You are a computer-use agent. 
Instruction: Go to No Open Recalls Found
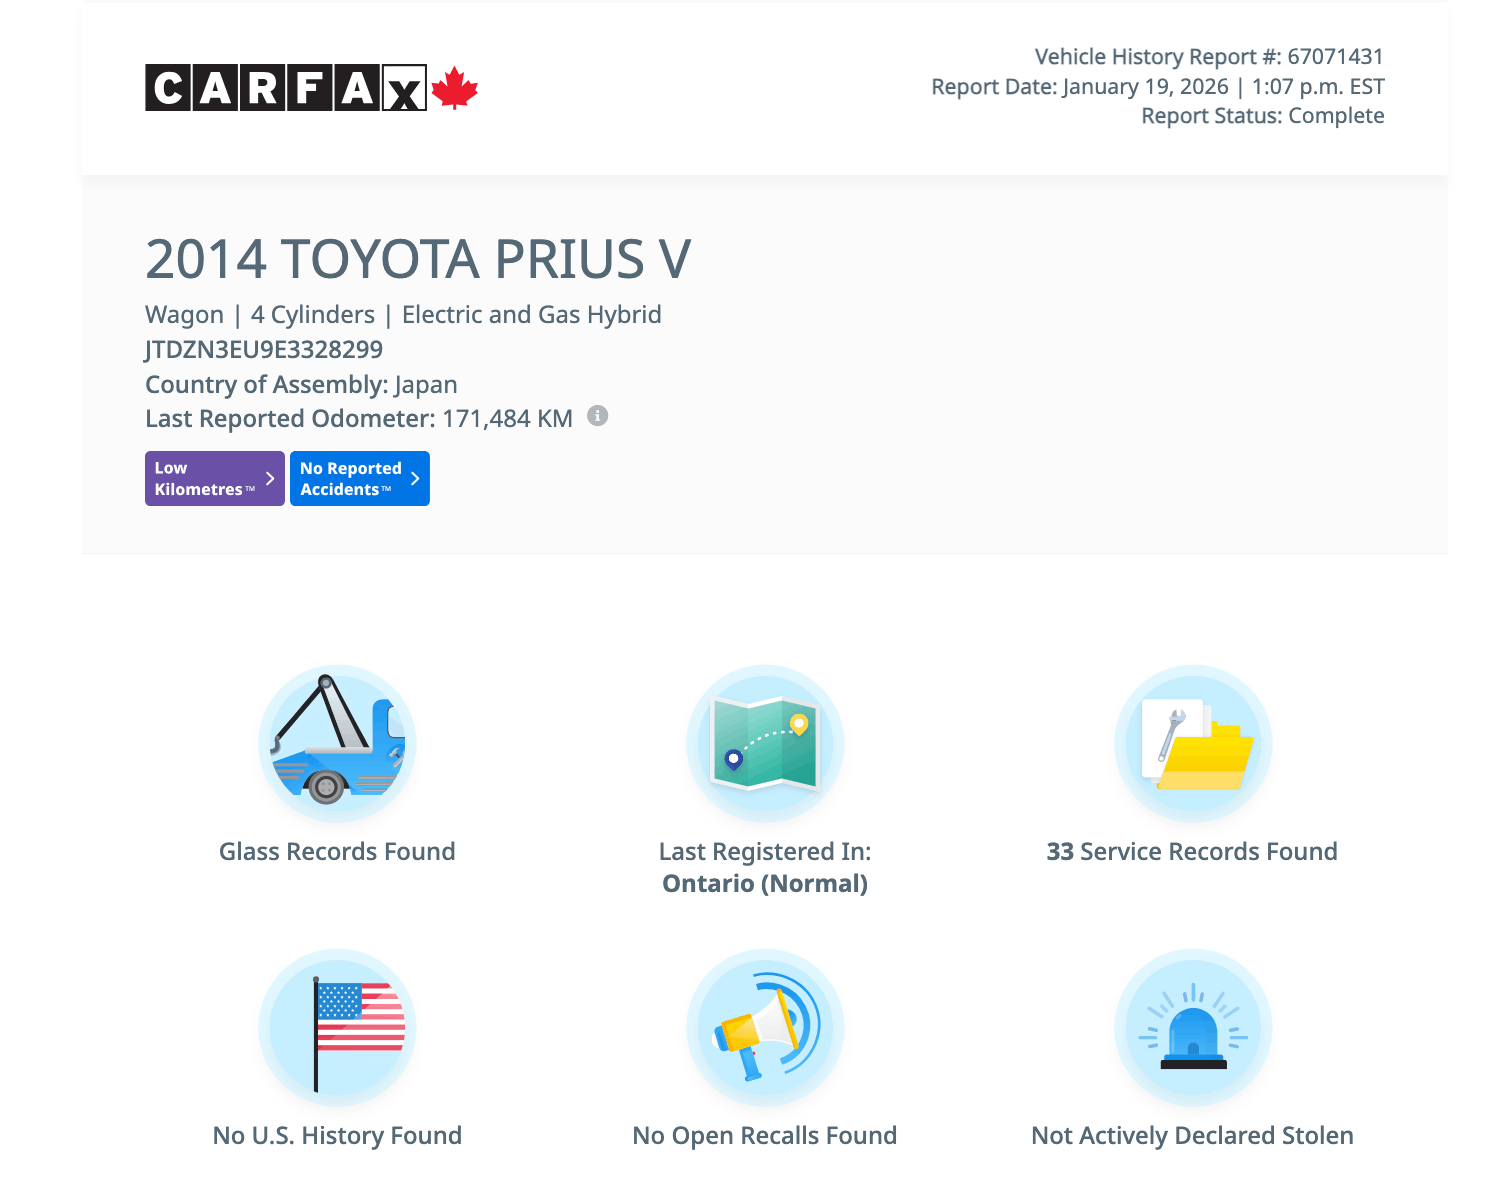pos(765,1136)
